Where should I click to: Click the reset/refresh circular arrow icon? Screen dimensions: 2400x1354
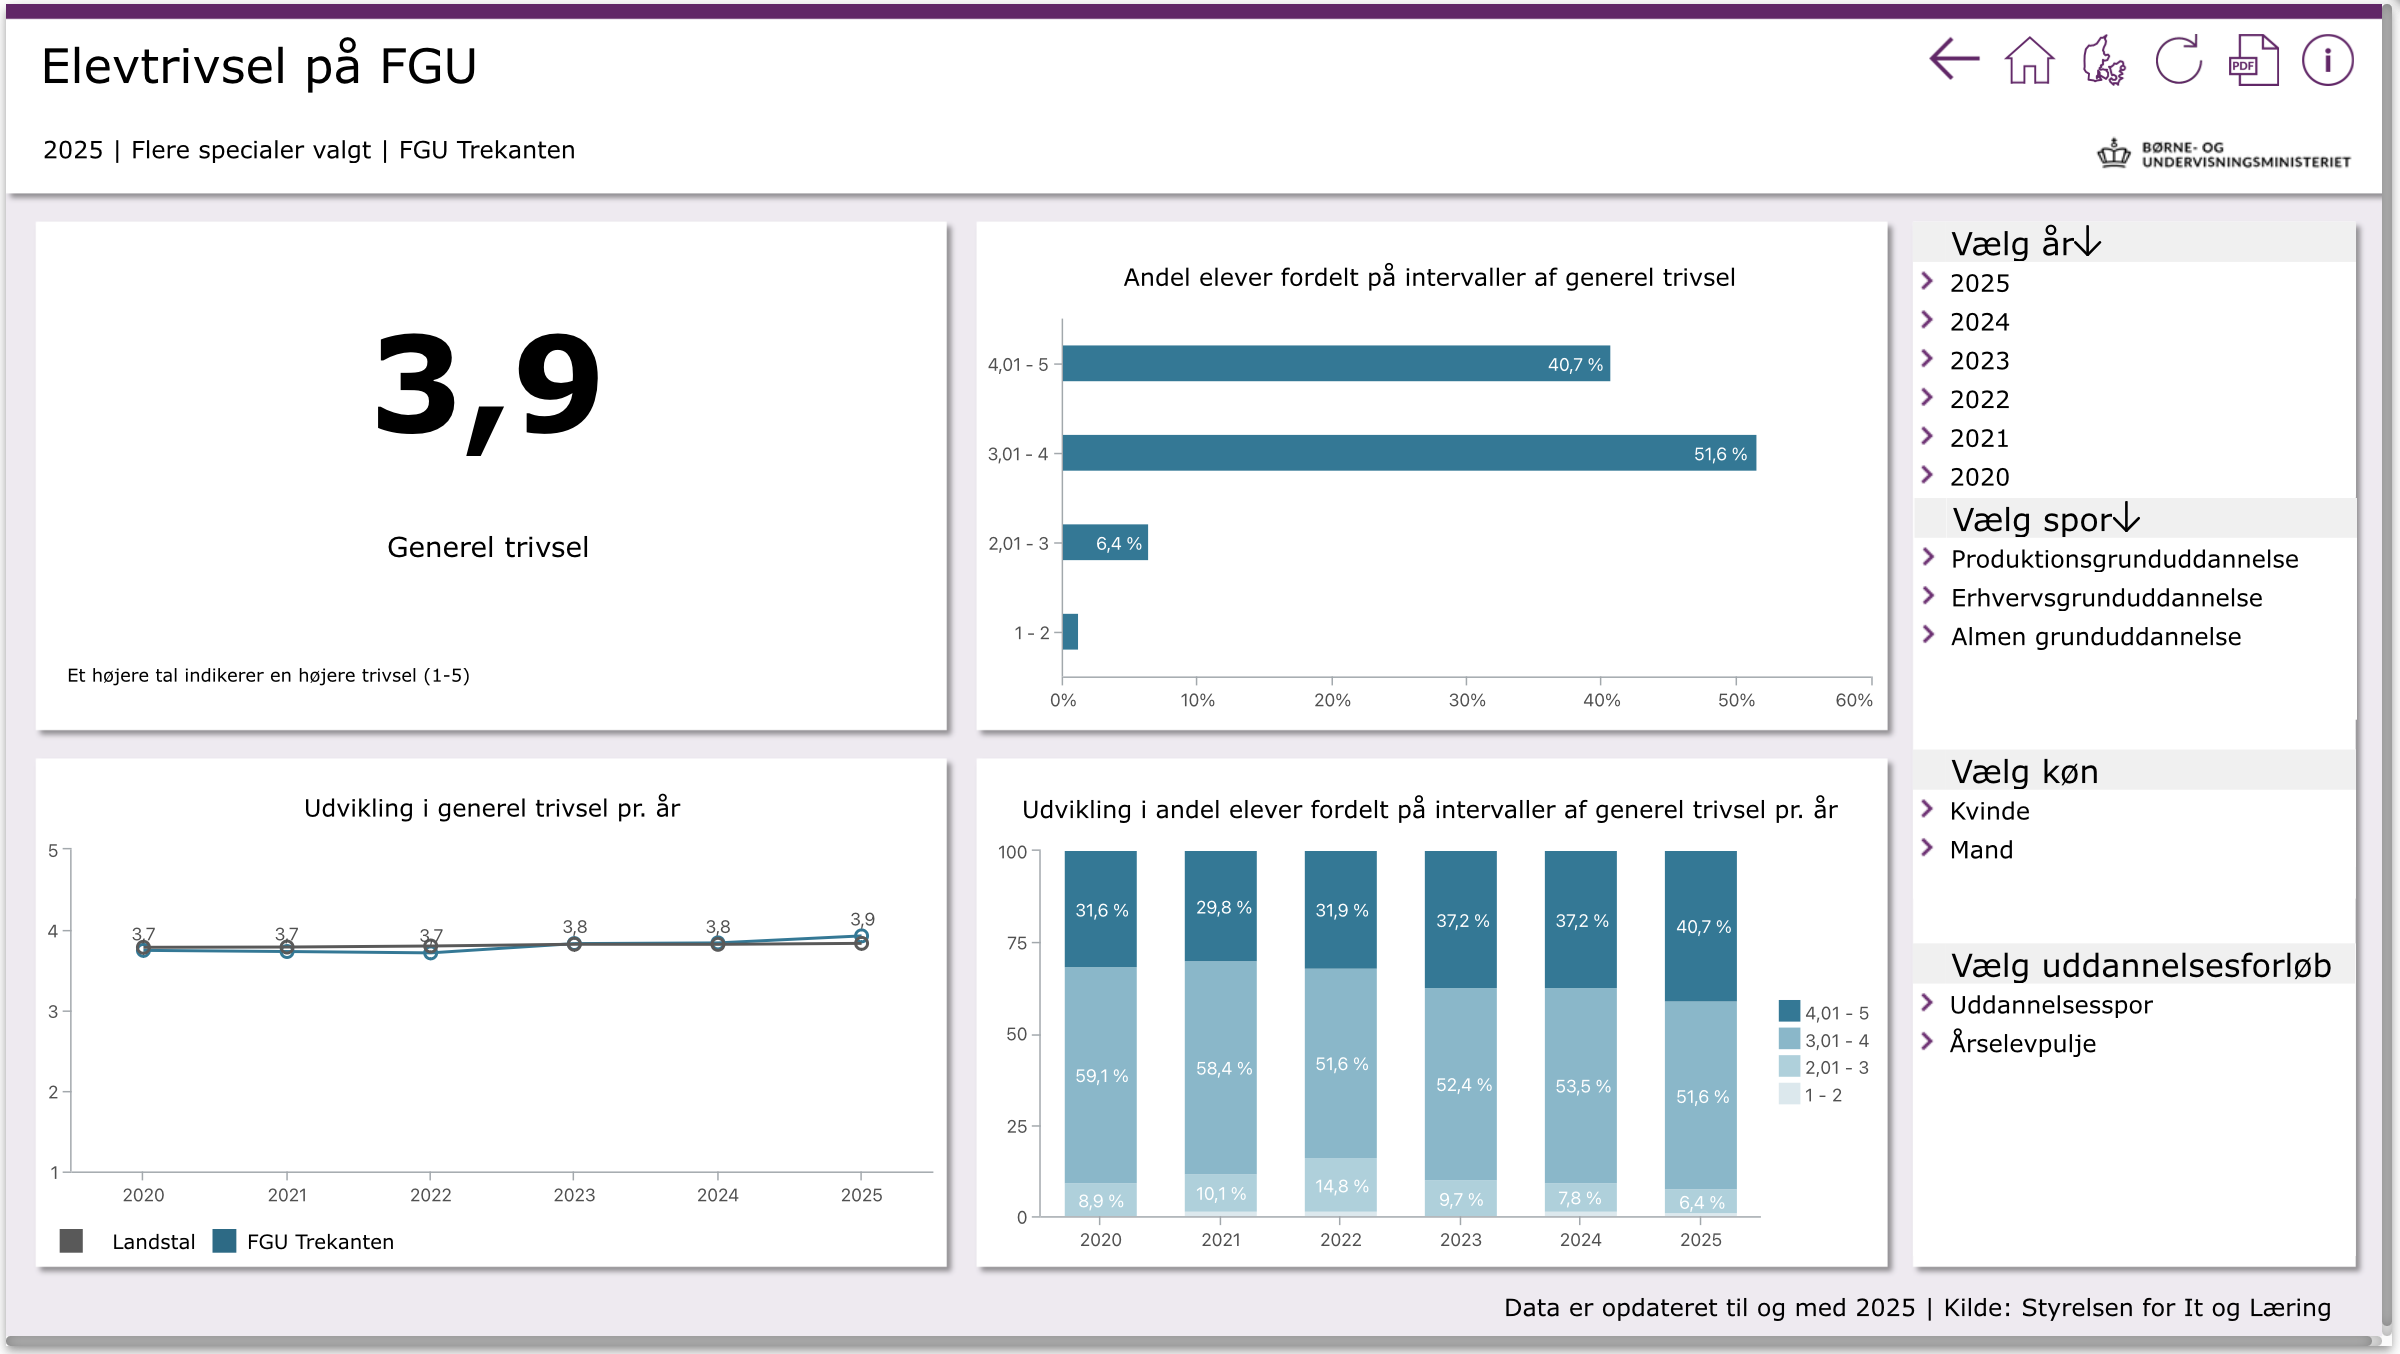(2179, 61)
